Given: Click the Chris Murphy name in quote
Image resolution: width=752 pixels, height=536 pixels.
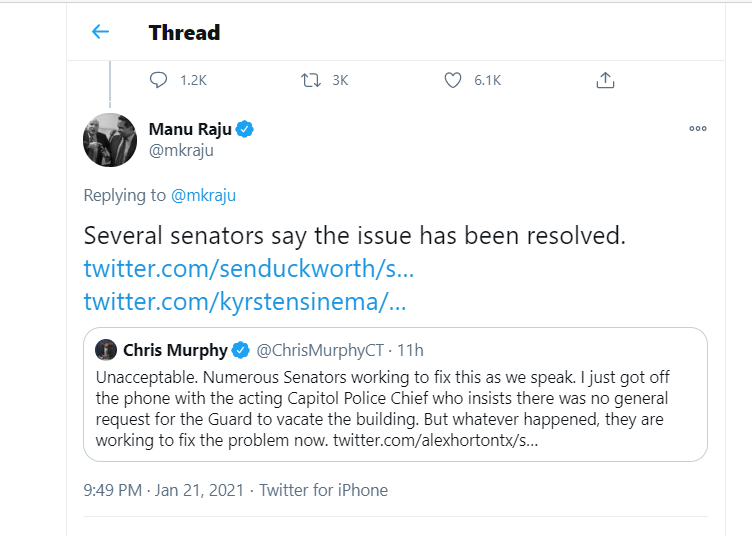Looking at the screenshot, I should click(x=175, y=350).
